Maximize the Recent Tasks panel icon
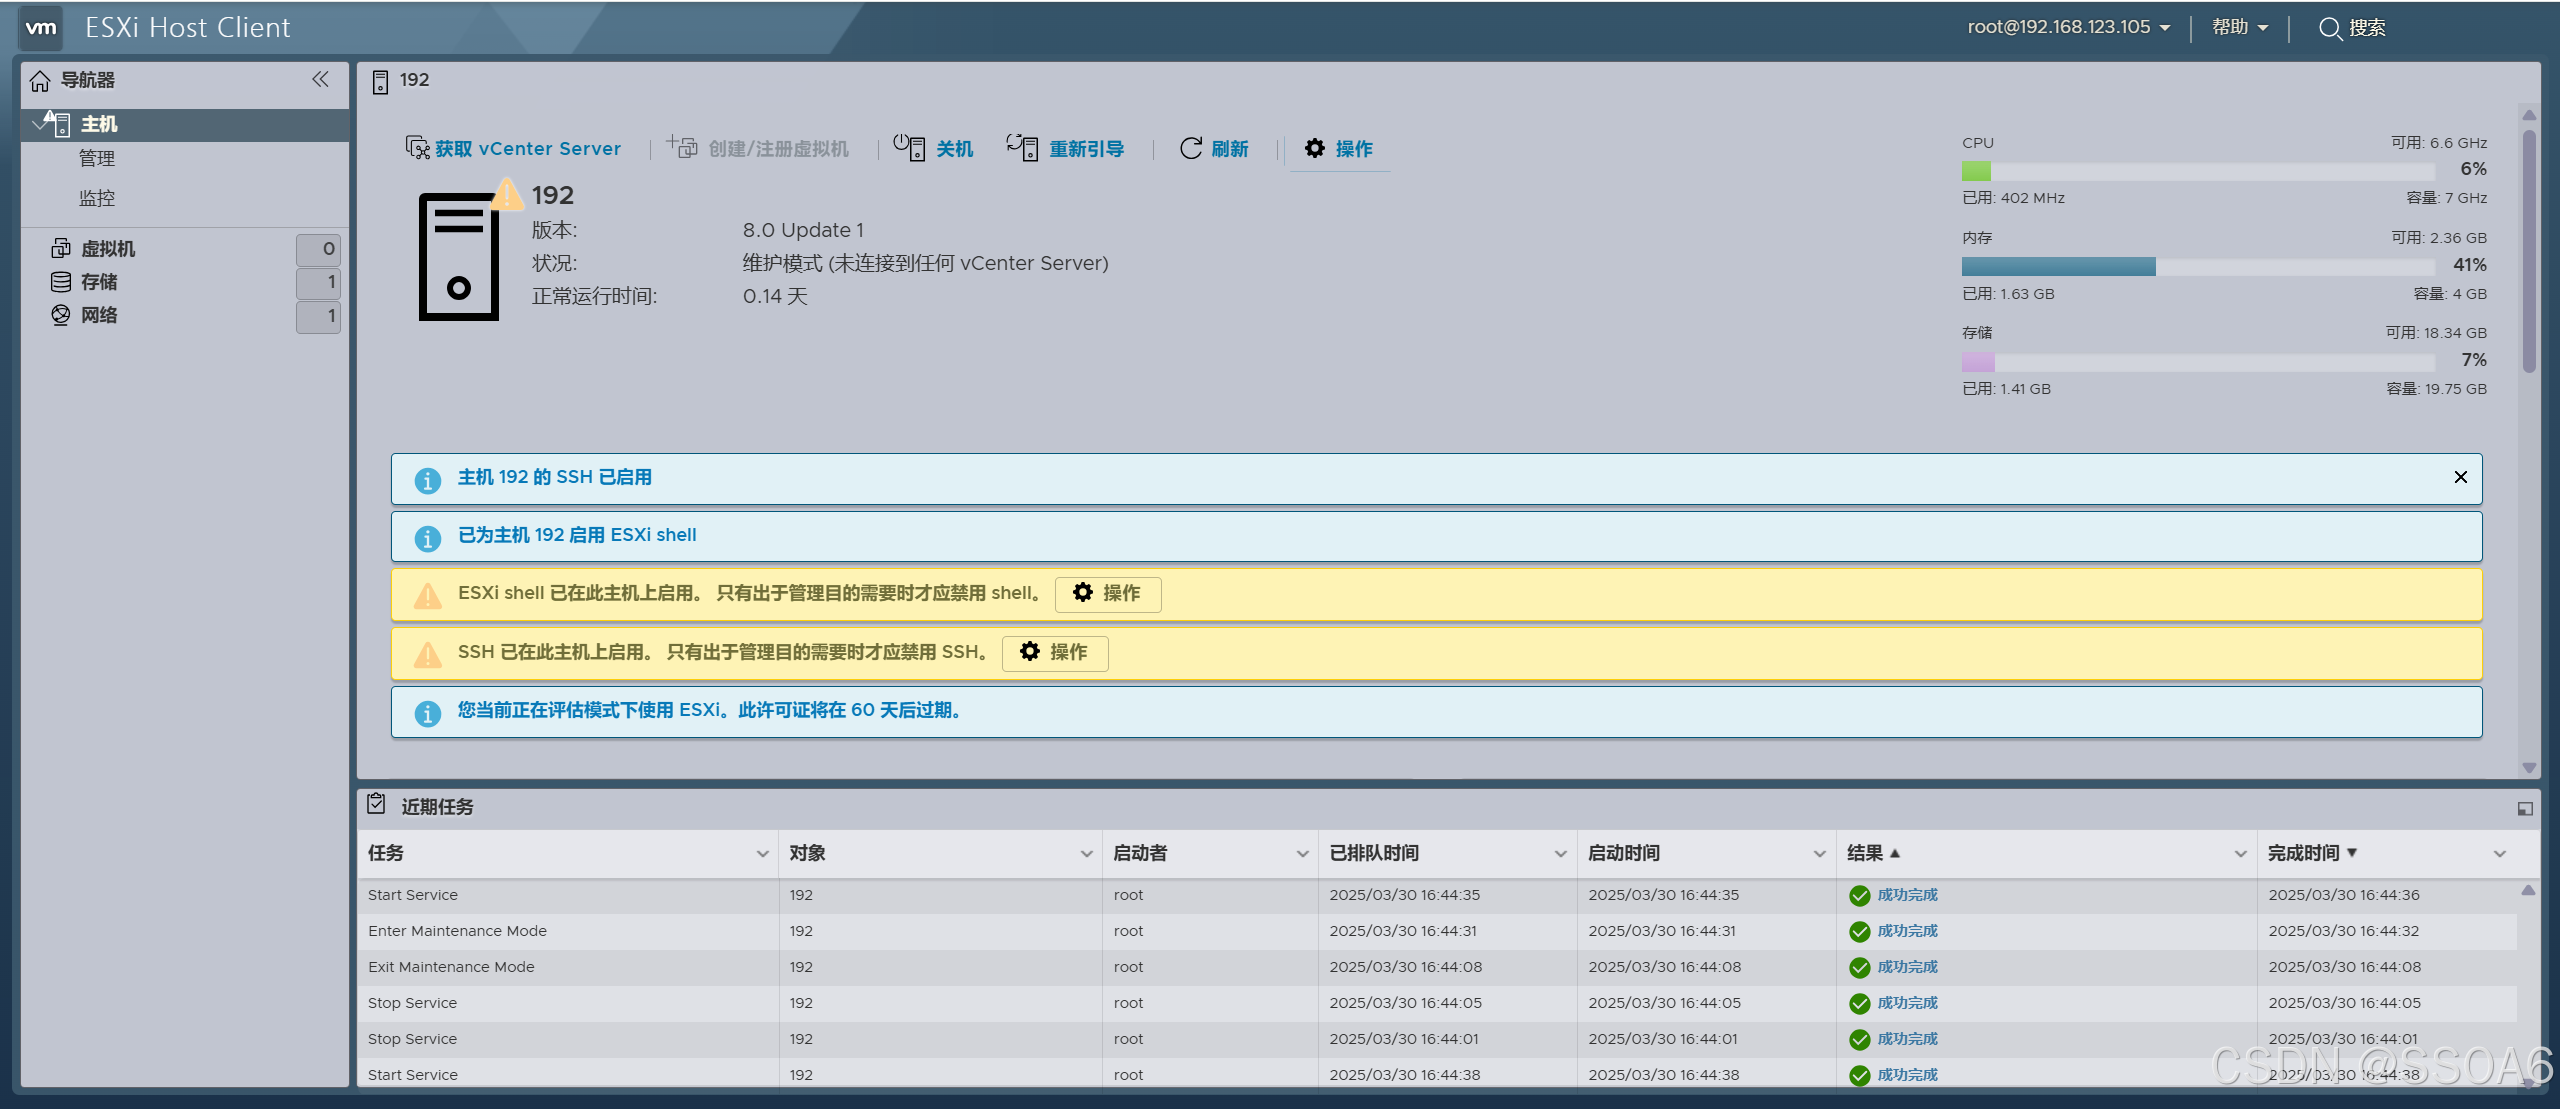This screenshot has width=2560, height=1109. coord(2524,808)
